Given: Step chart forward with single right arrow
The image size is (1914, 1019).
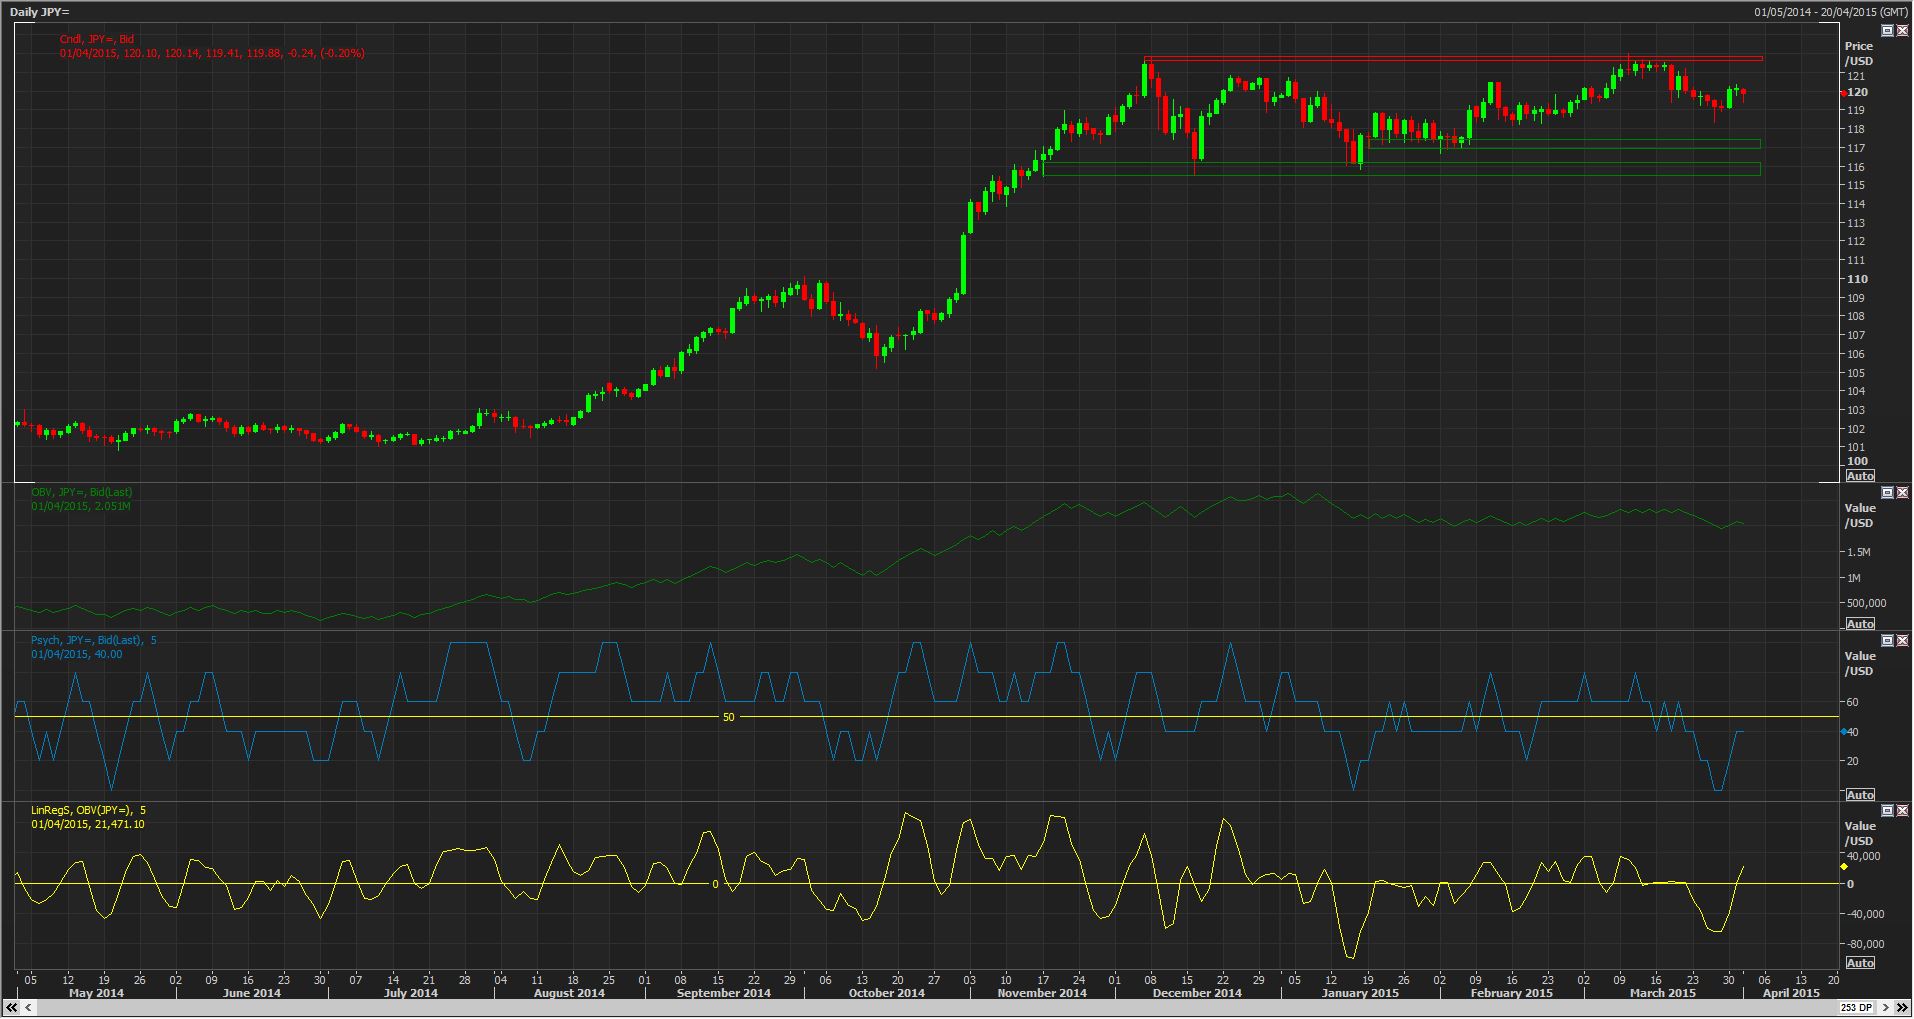Looking at the screenshot, I should (1885, 1007).
